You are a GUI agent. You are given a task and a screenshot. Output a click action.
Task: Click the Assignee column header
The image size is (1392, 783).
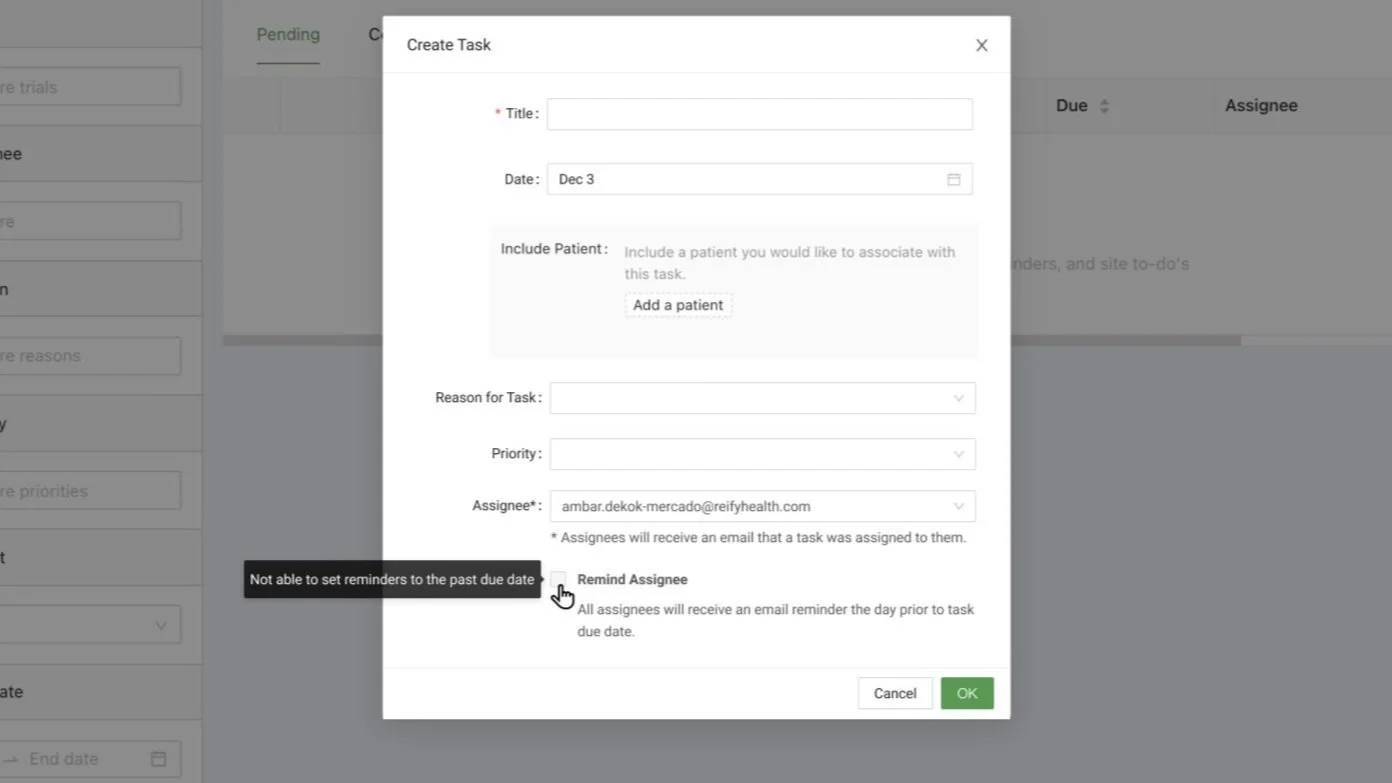[x=1261, y=105]
